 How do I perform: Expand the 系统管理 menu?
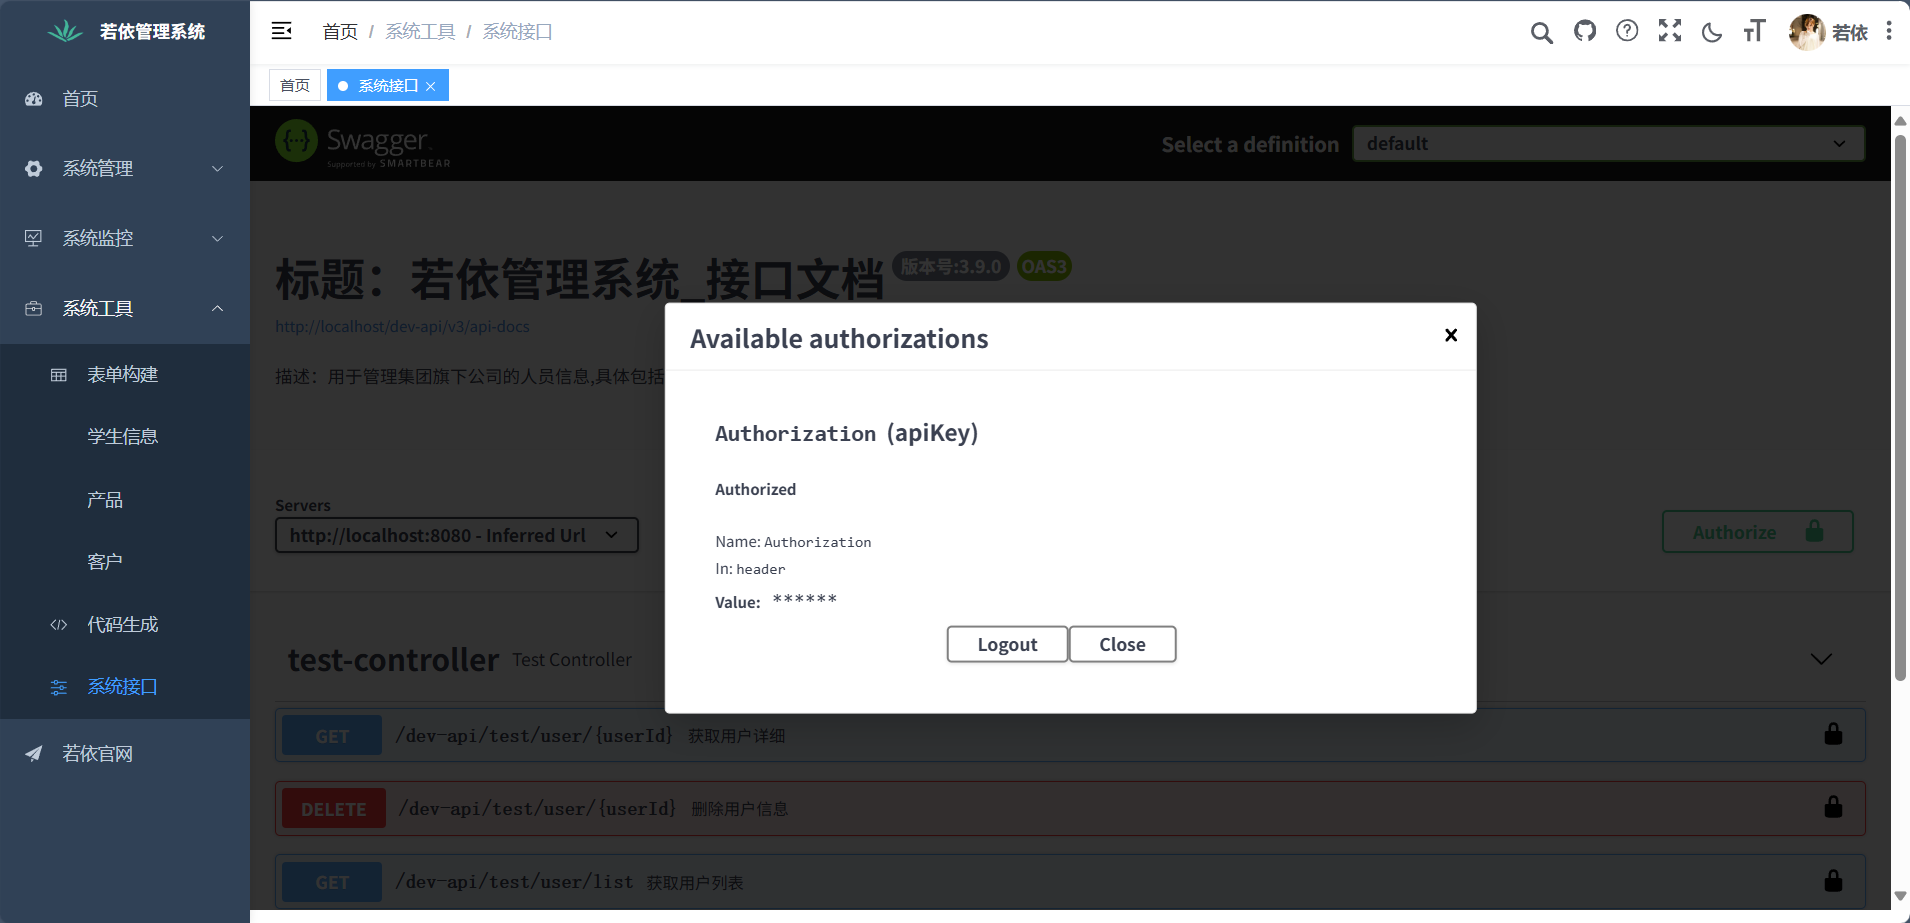click(x=125, y=169)
